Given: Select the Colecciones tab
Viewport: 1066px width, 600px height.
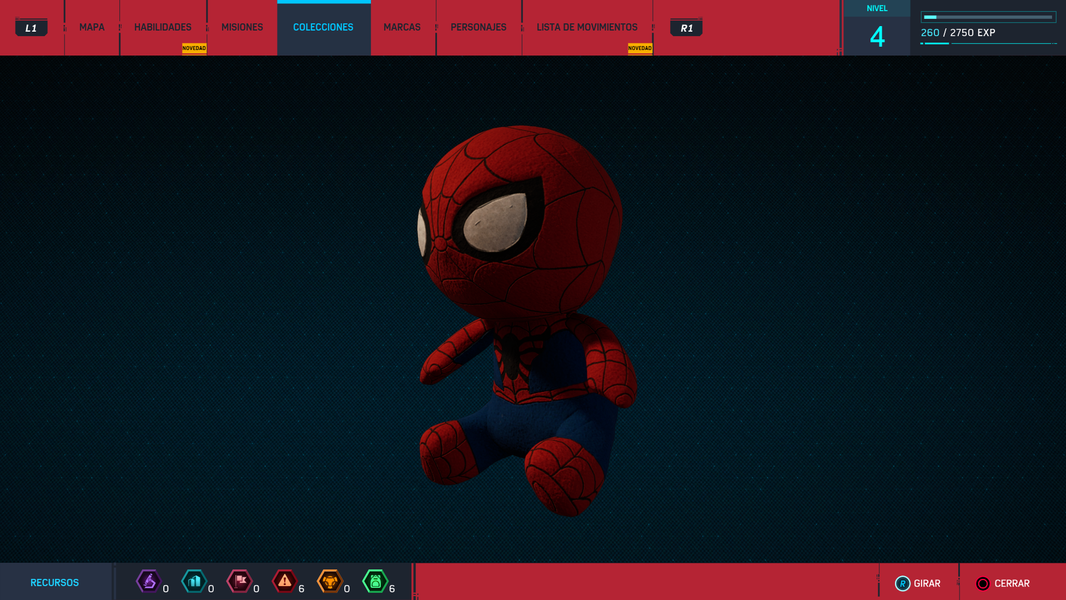Looking at the screenshot, I should point(324,27).
